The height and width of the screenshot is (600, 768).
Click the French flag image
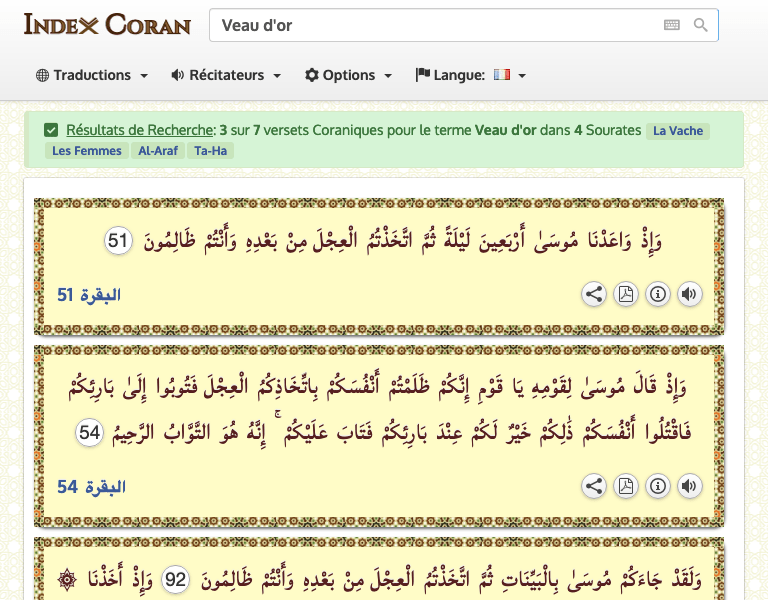click(x=502, y=74)
